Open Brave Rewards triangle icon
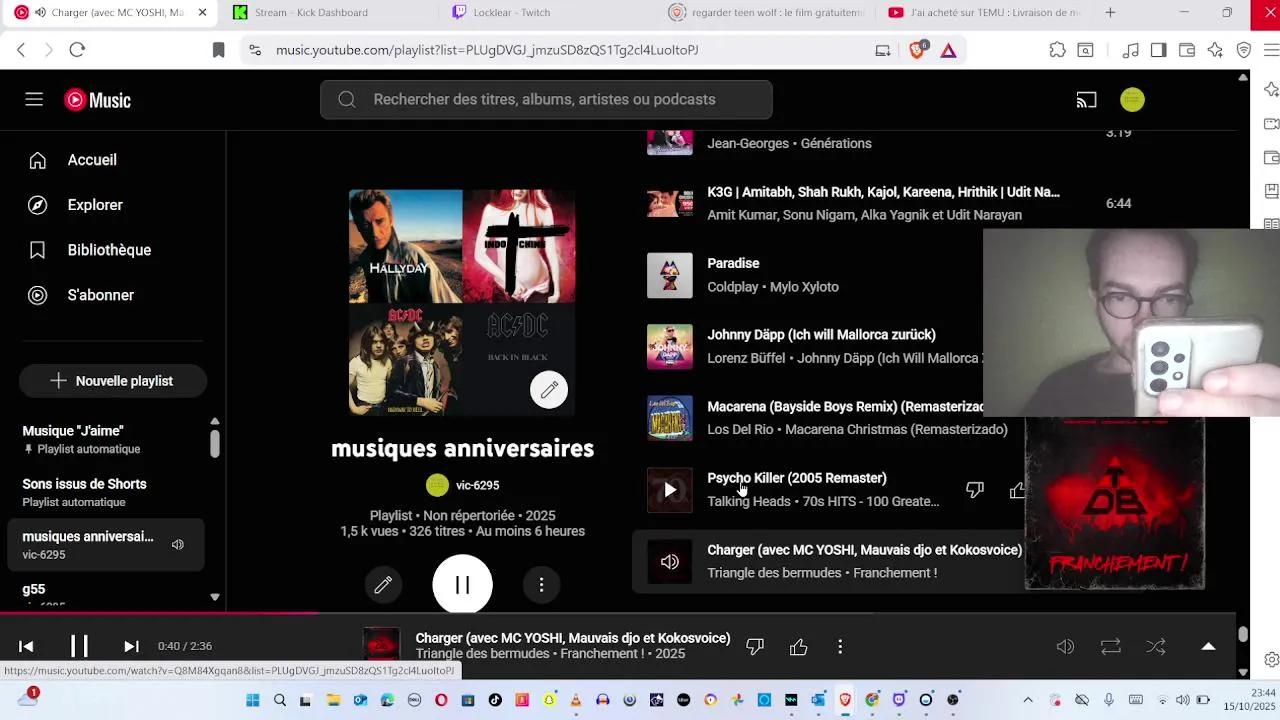1280x720 pixels. (948, 50)
